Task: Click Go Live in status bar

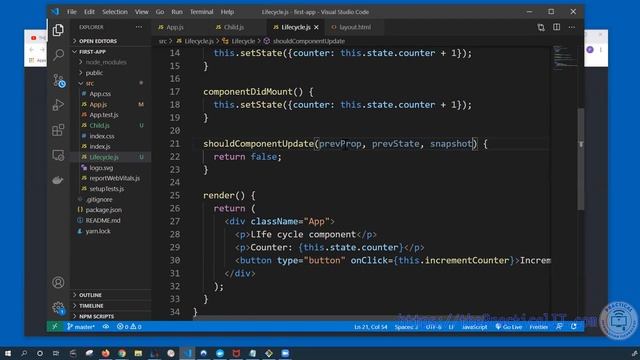Action: pyautogui.click(x=509, y=327)
